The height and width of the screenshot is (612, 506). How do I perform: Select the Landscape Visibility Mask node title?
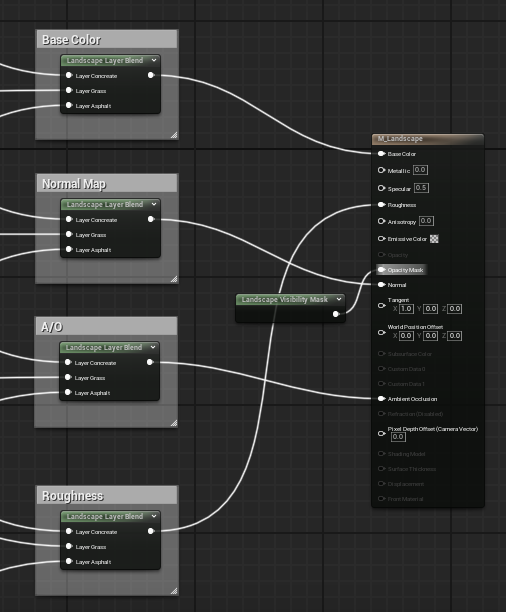[285, 299]
